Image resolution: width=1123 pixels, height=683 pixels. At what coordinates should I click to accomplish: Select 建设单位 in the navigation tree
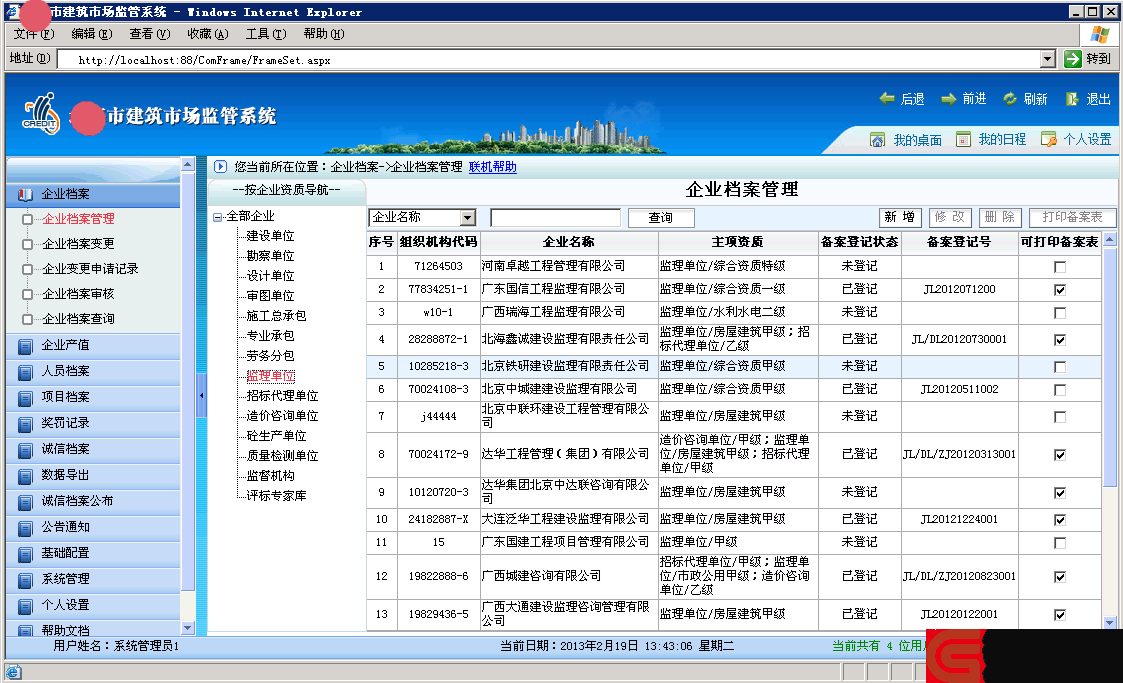pyautogui.click(x=270, y=236)
